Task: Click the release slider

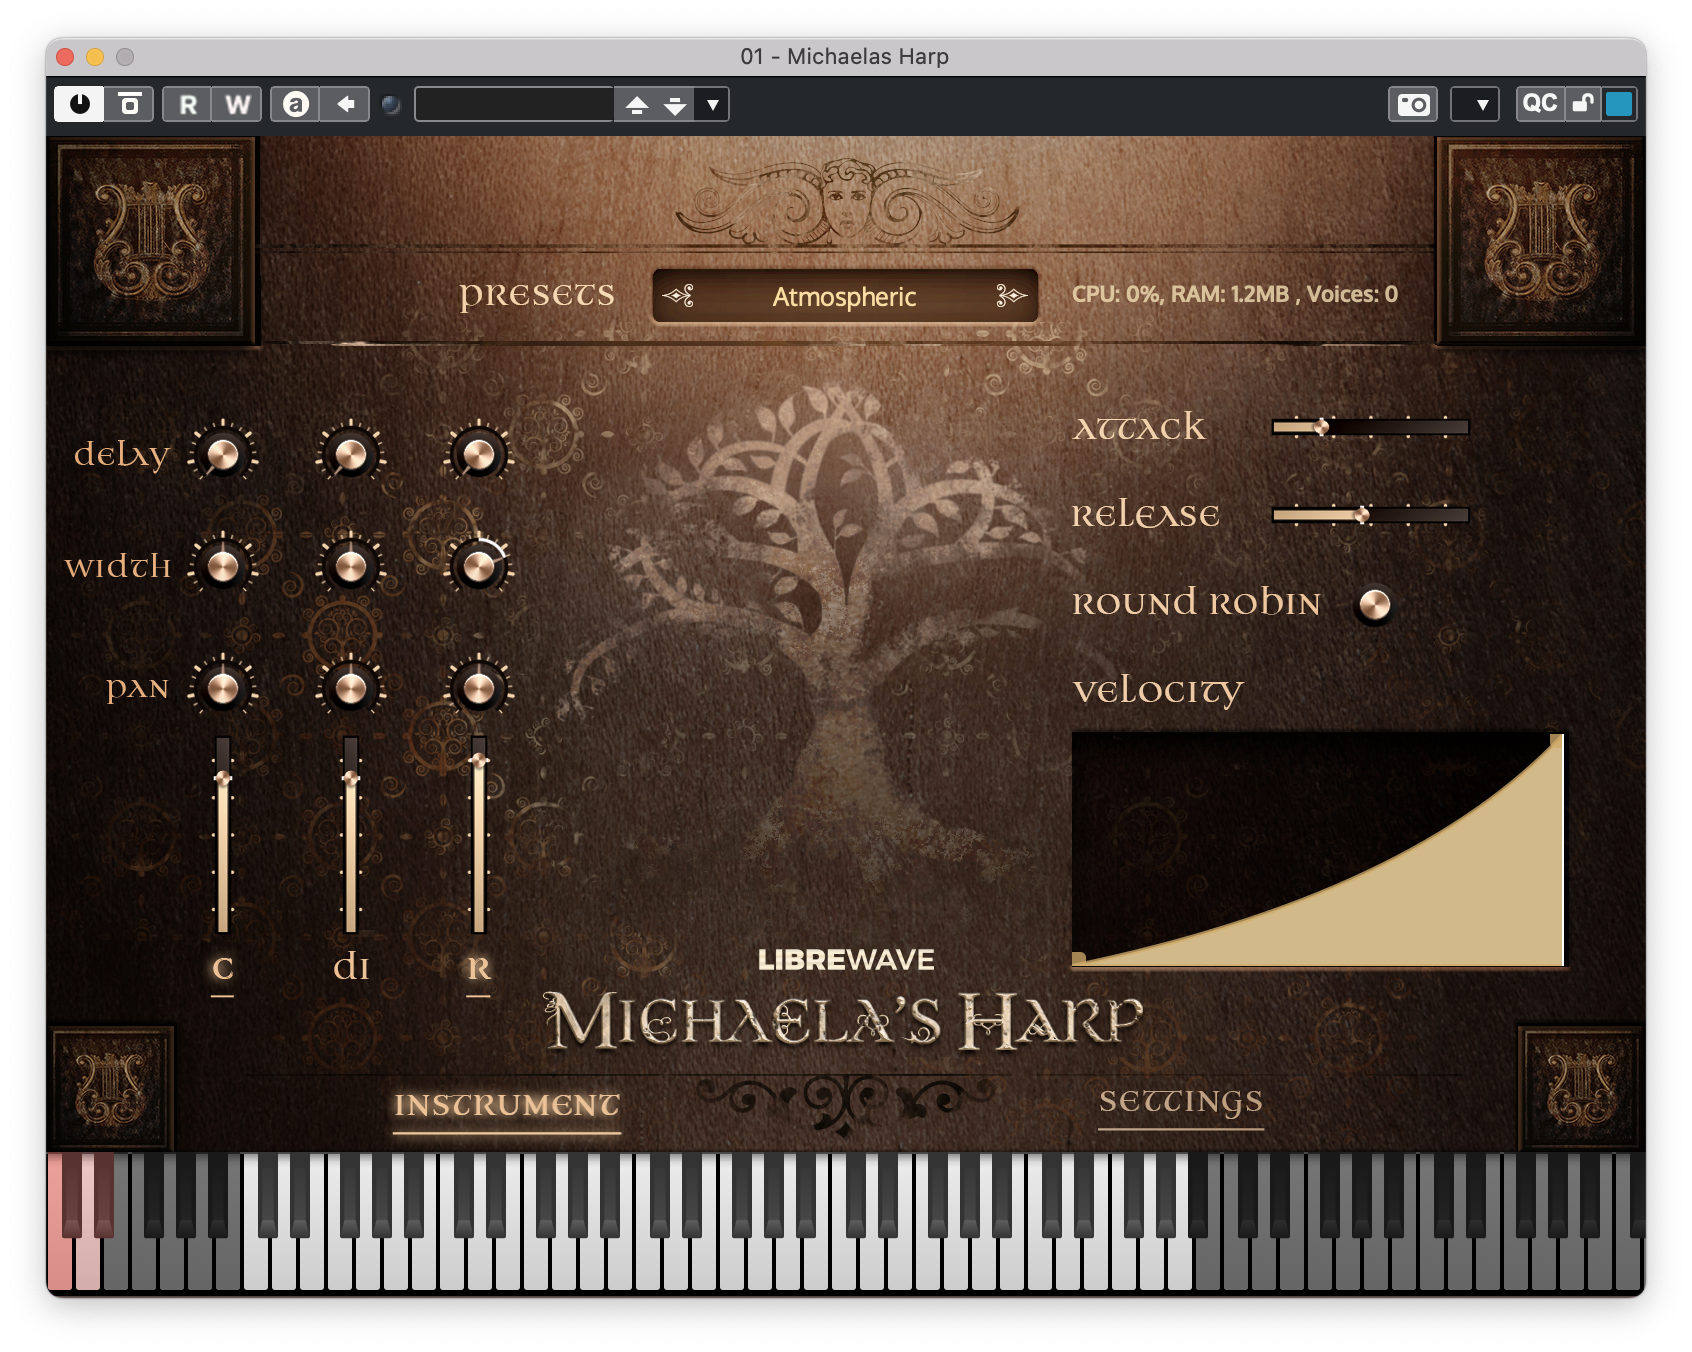Action: [1370, 515]
